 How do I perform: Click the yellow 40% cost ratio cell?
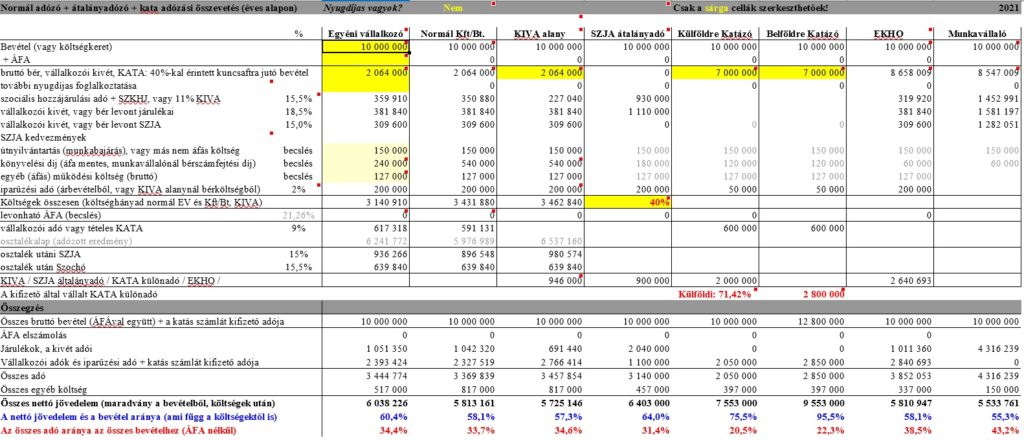click(627, 202)
